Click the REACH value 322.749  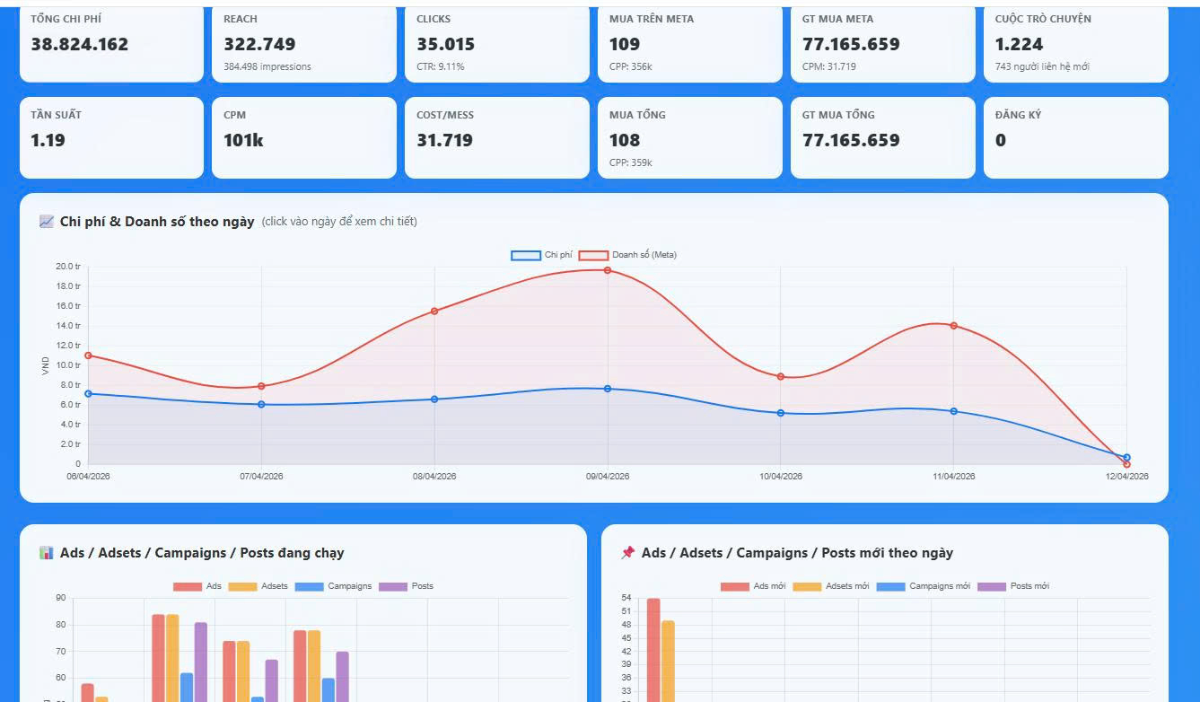click(259, 44)
